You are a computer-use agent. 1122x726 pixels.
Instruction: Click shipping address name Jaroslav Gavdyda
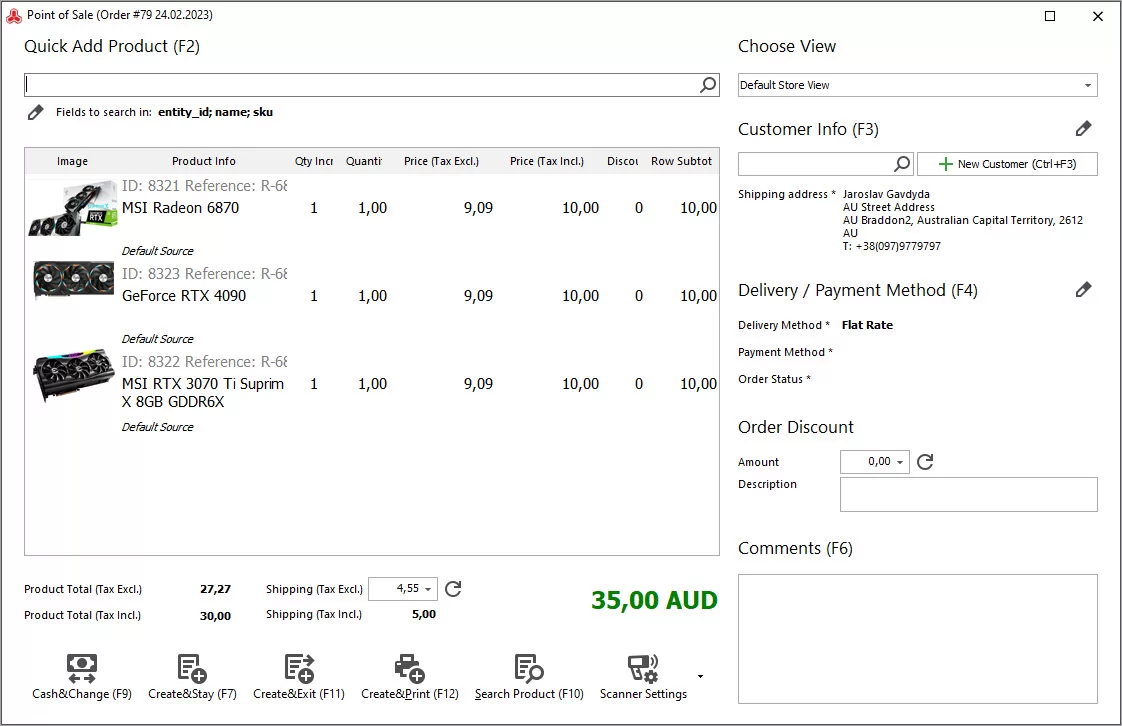pos(887,194)
